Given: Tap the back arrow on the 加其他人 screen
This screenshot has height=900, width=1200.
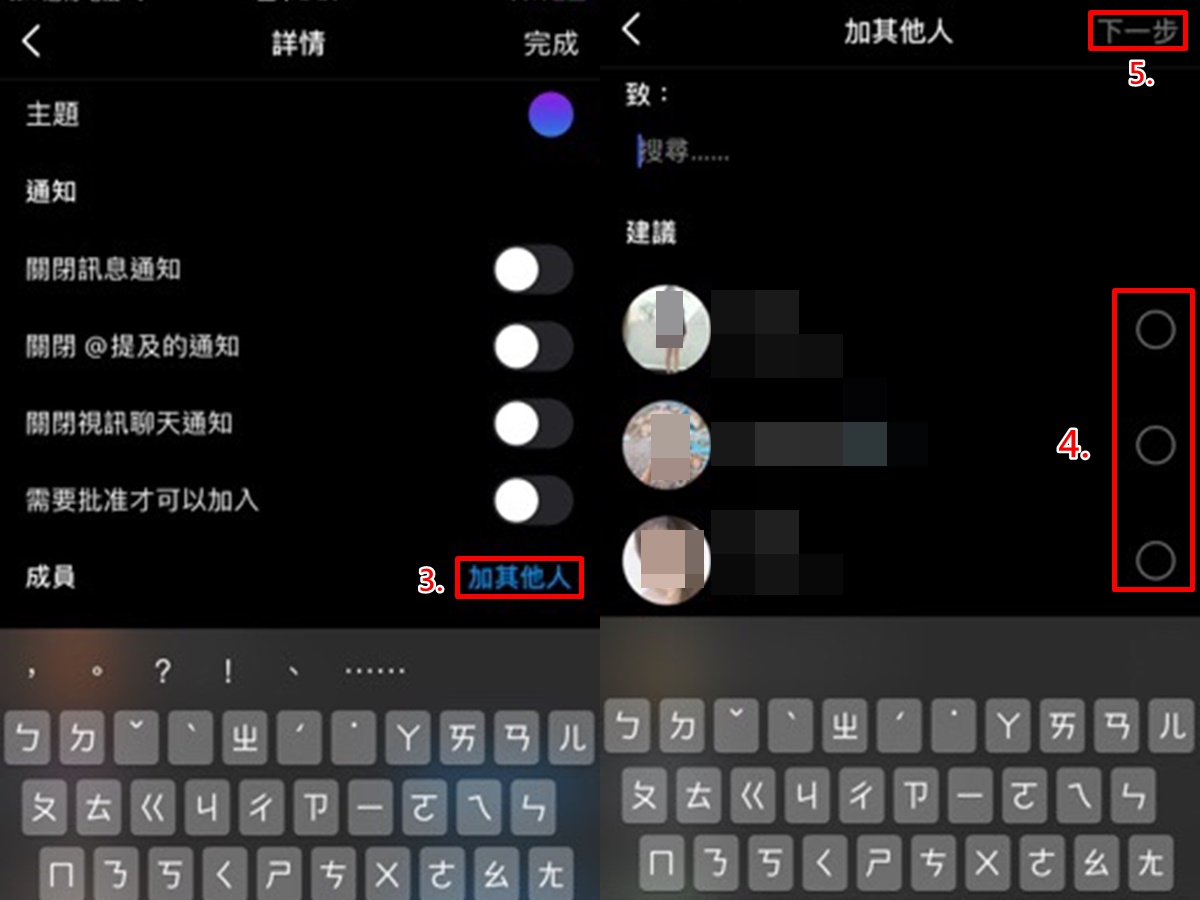Looking at the screenshot, I should tap(631, 29).
